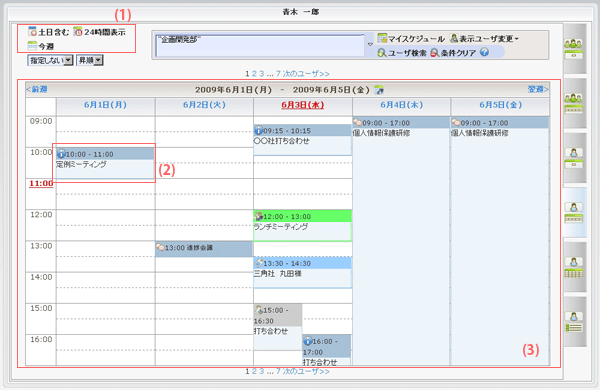Click the icon on the 13:30 - 14:30 event
Image resolution: width=600 pixels, height=390 pixels.
(x=259, y=263)
